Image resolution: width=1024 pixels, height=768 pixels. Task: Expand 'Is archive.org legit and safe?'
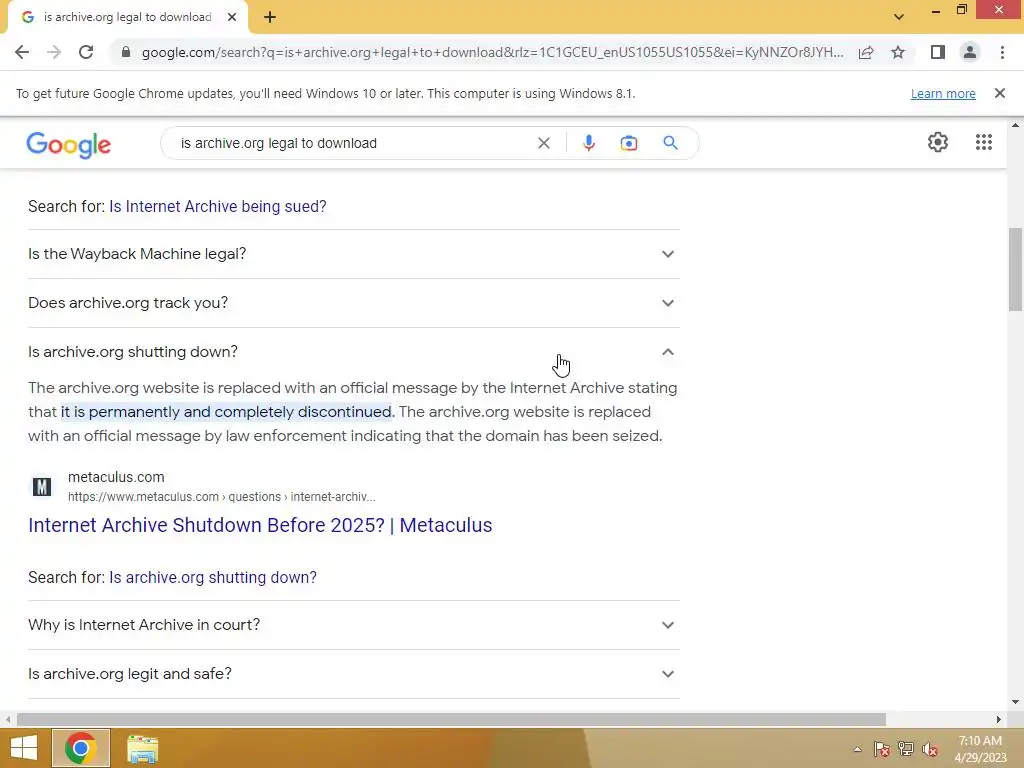(x=353, y=674)
